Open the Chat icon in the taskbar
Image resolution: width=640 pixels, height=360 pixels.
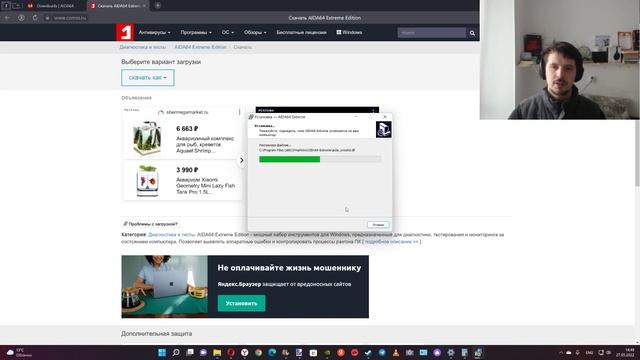tap(203, 352)
